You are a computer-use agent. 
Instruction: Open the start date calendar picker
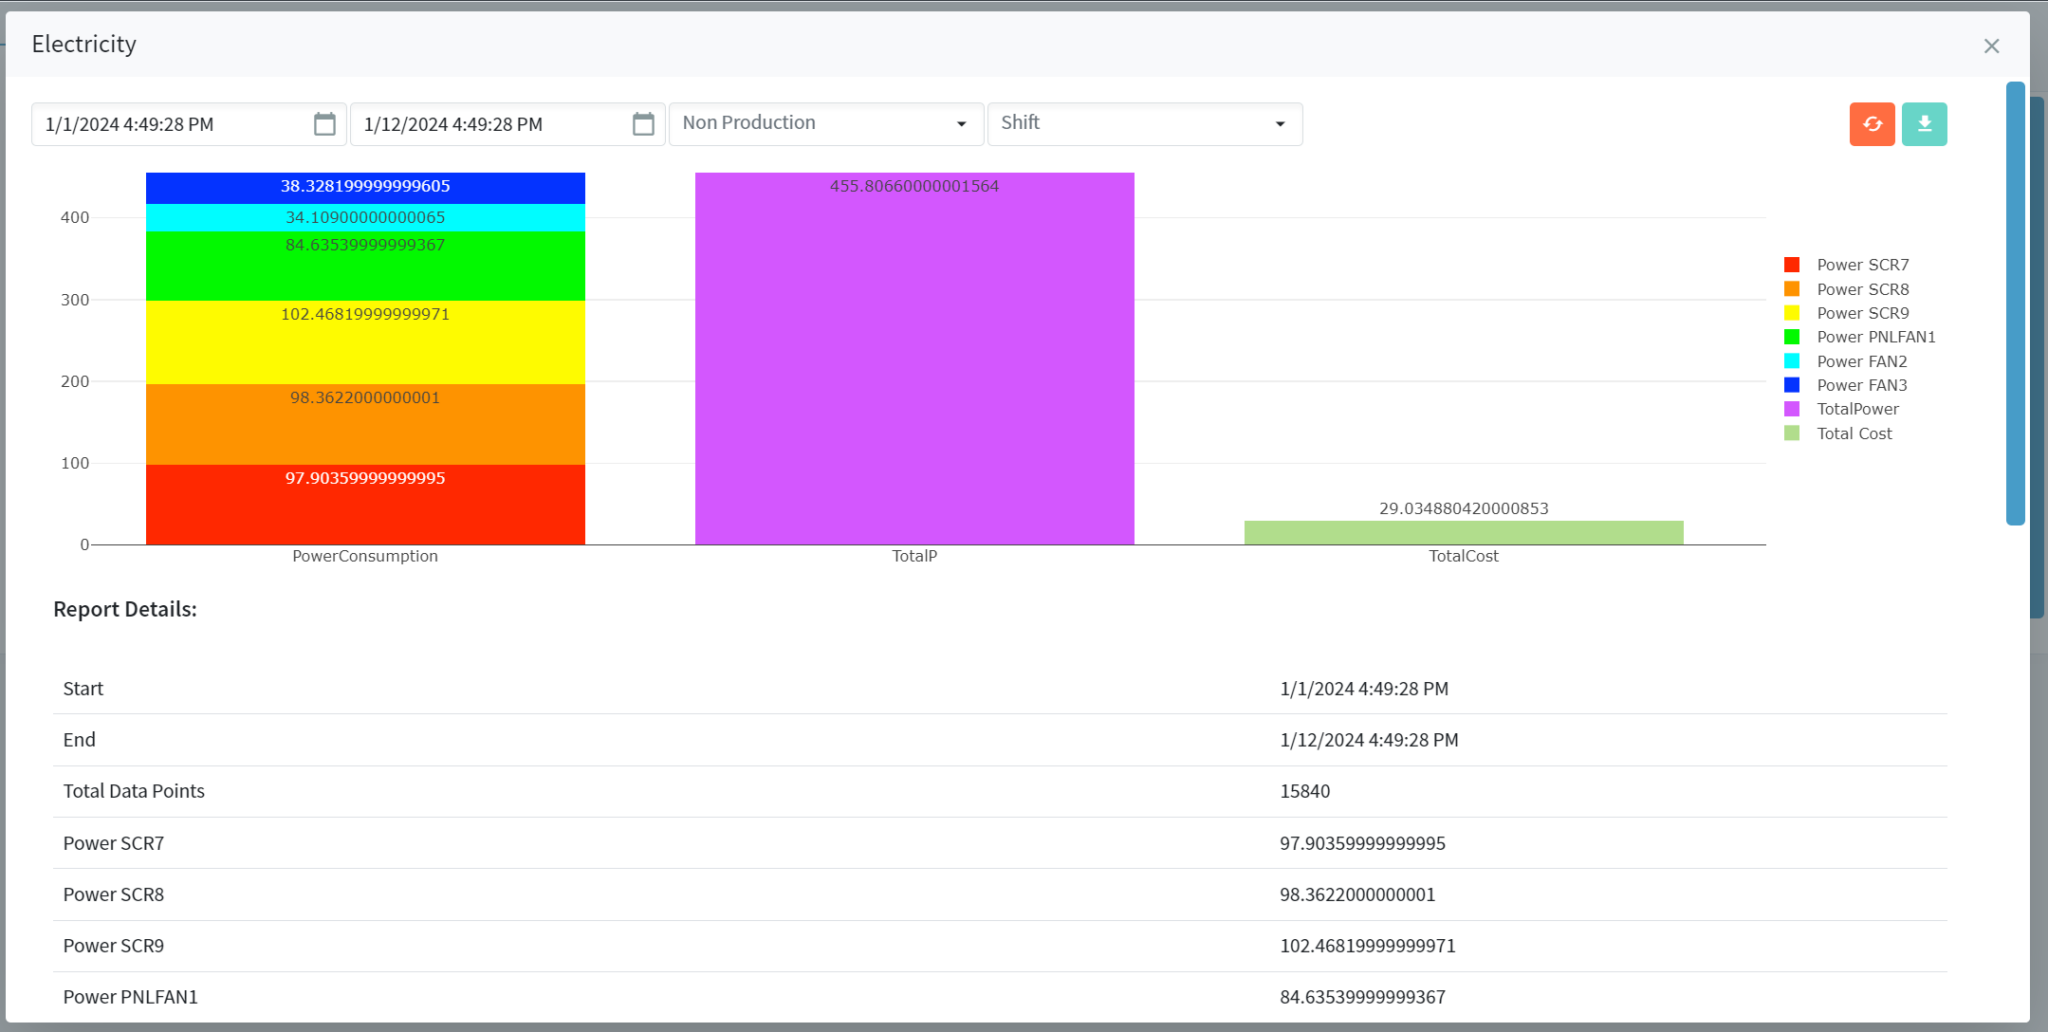[323, 124]
